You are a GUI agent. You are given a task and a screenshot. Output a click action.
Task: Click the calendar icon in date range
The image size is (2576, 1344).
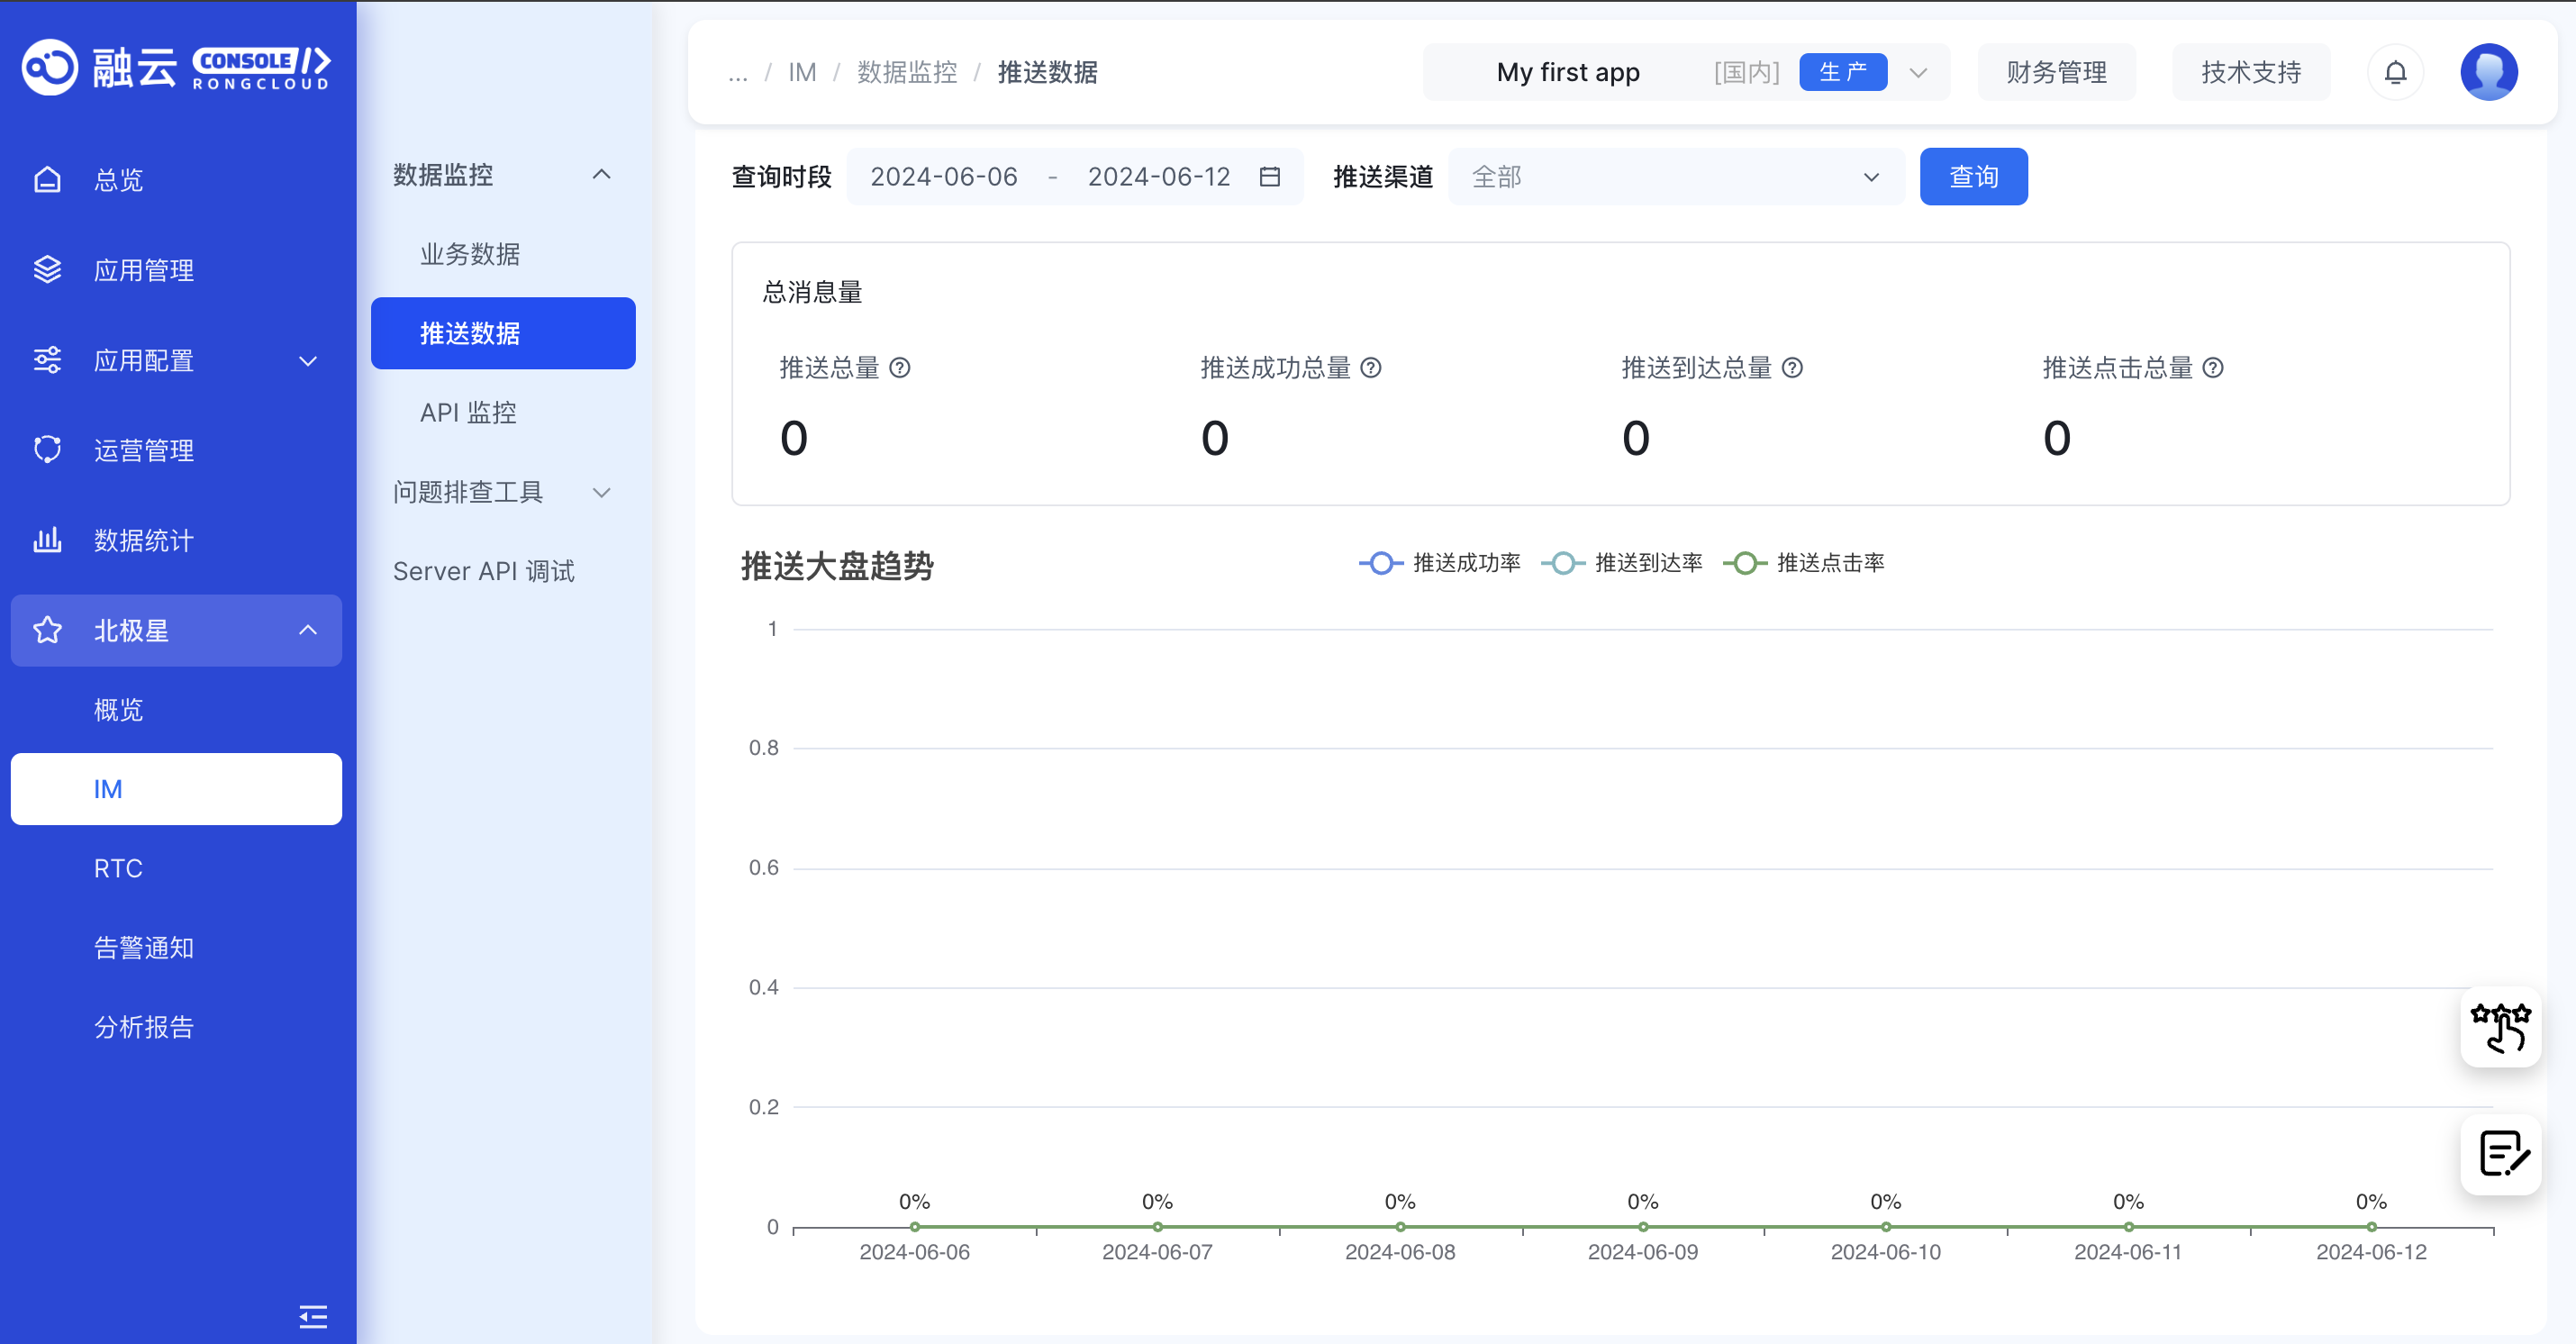coord(1270,177)
